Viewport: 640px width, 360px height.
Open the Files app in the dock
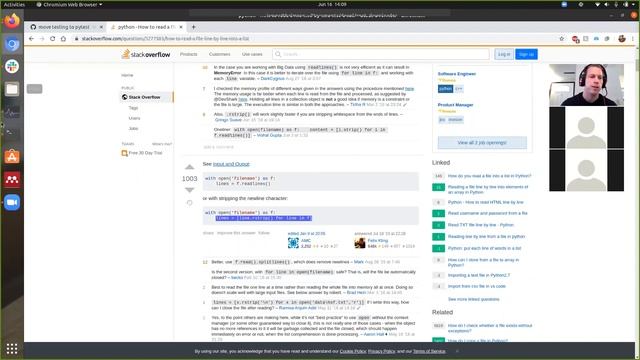click(12, 89)
